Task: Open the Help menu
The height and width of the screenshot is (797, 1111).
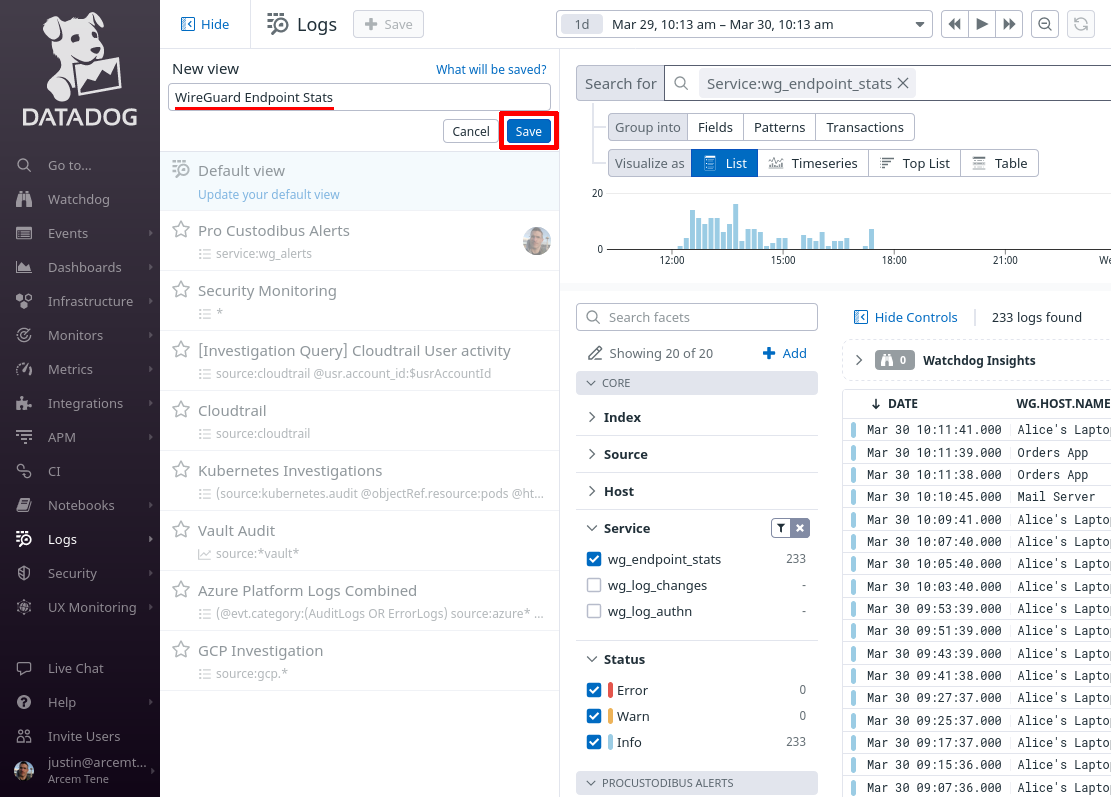Action: pyautogui.click(x=62, y=702)
